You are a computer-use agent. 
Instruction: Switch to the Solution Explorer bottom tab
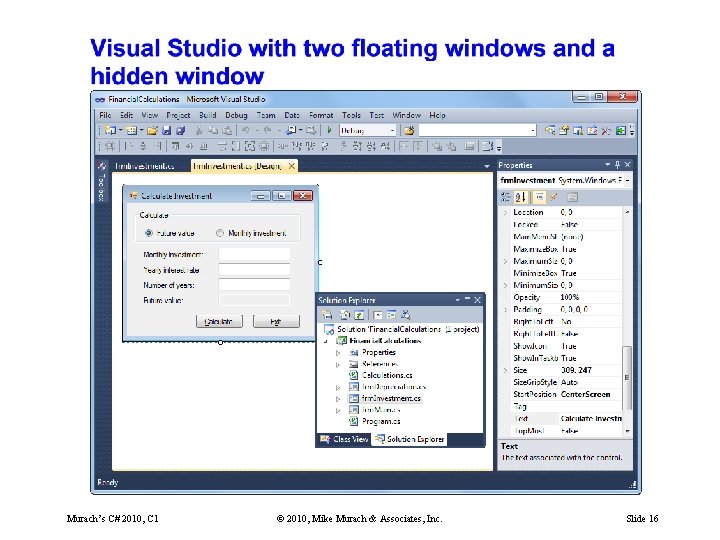point(410,439)
